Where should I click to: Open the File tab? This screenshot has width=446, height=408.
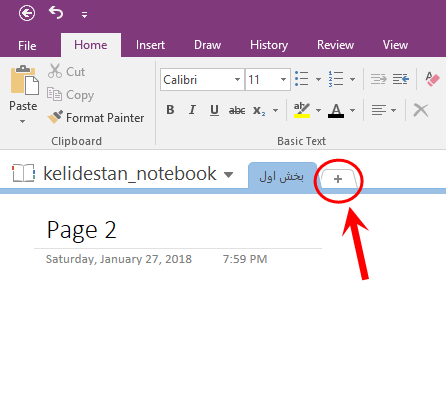(27, 45)
